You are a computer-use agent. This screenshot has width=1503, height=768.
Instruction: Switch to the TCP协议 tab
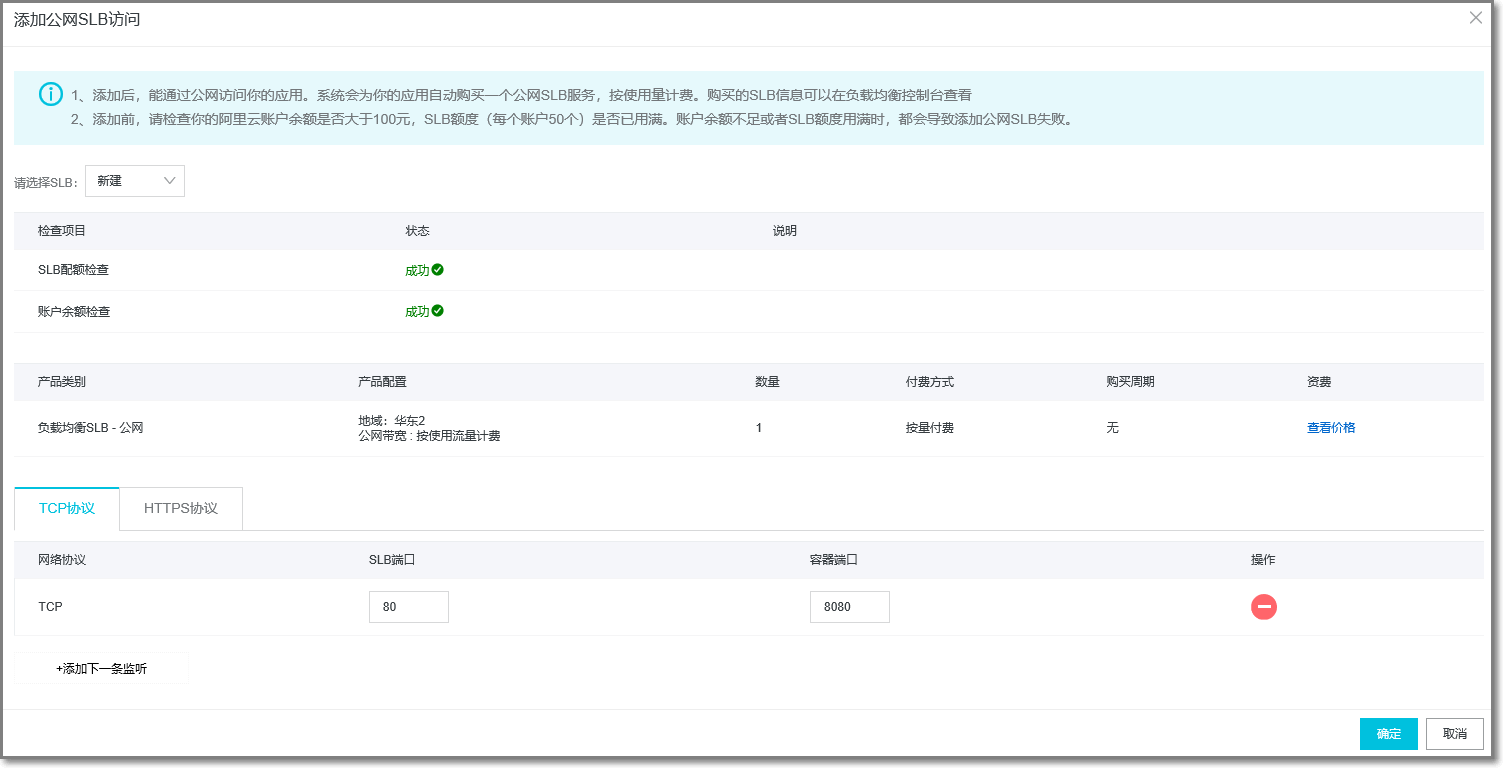[x=67, y=508]
